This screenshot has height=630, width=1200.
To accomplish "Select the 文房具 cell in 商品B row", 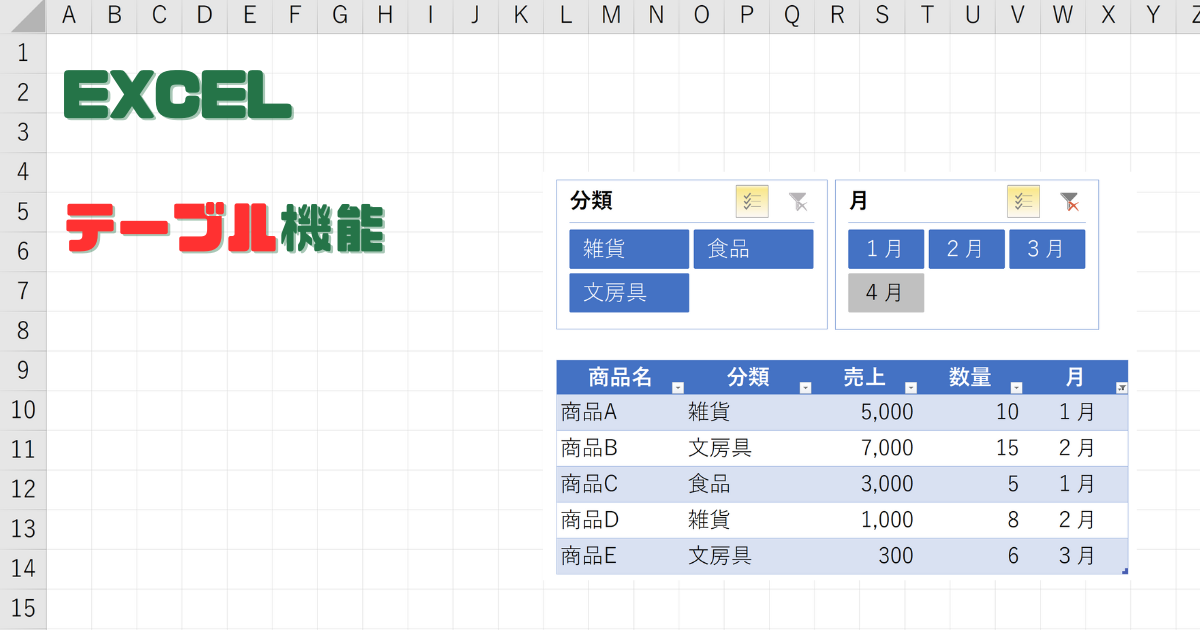I will 750,448.
